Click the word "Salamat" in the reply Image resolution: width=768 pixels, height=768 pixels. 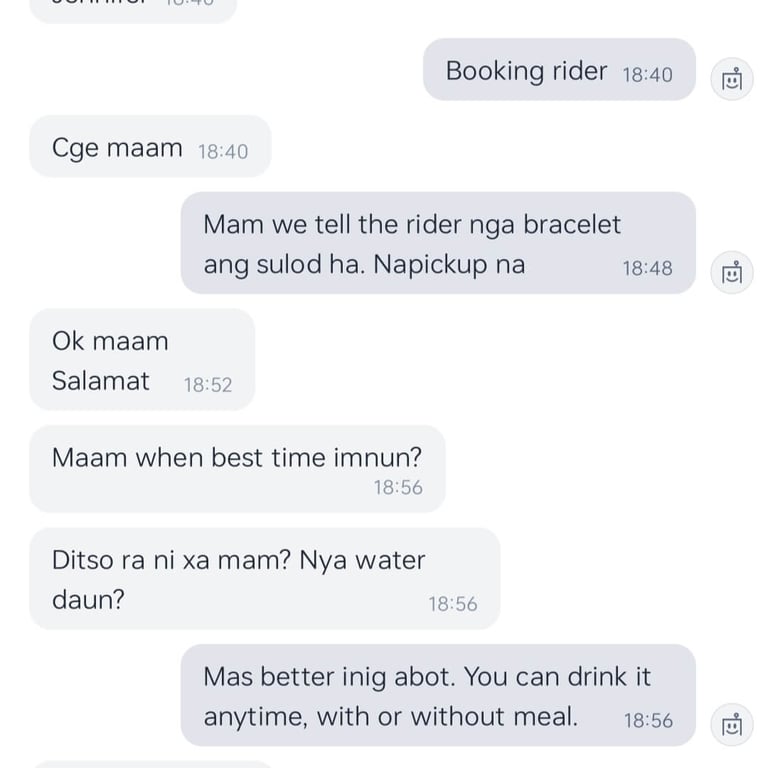point(101,381)
